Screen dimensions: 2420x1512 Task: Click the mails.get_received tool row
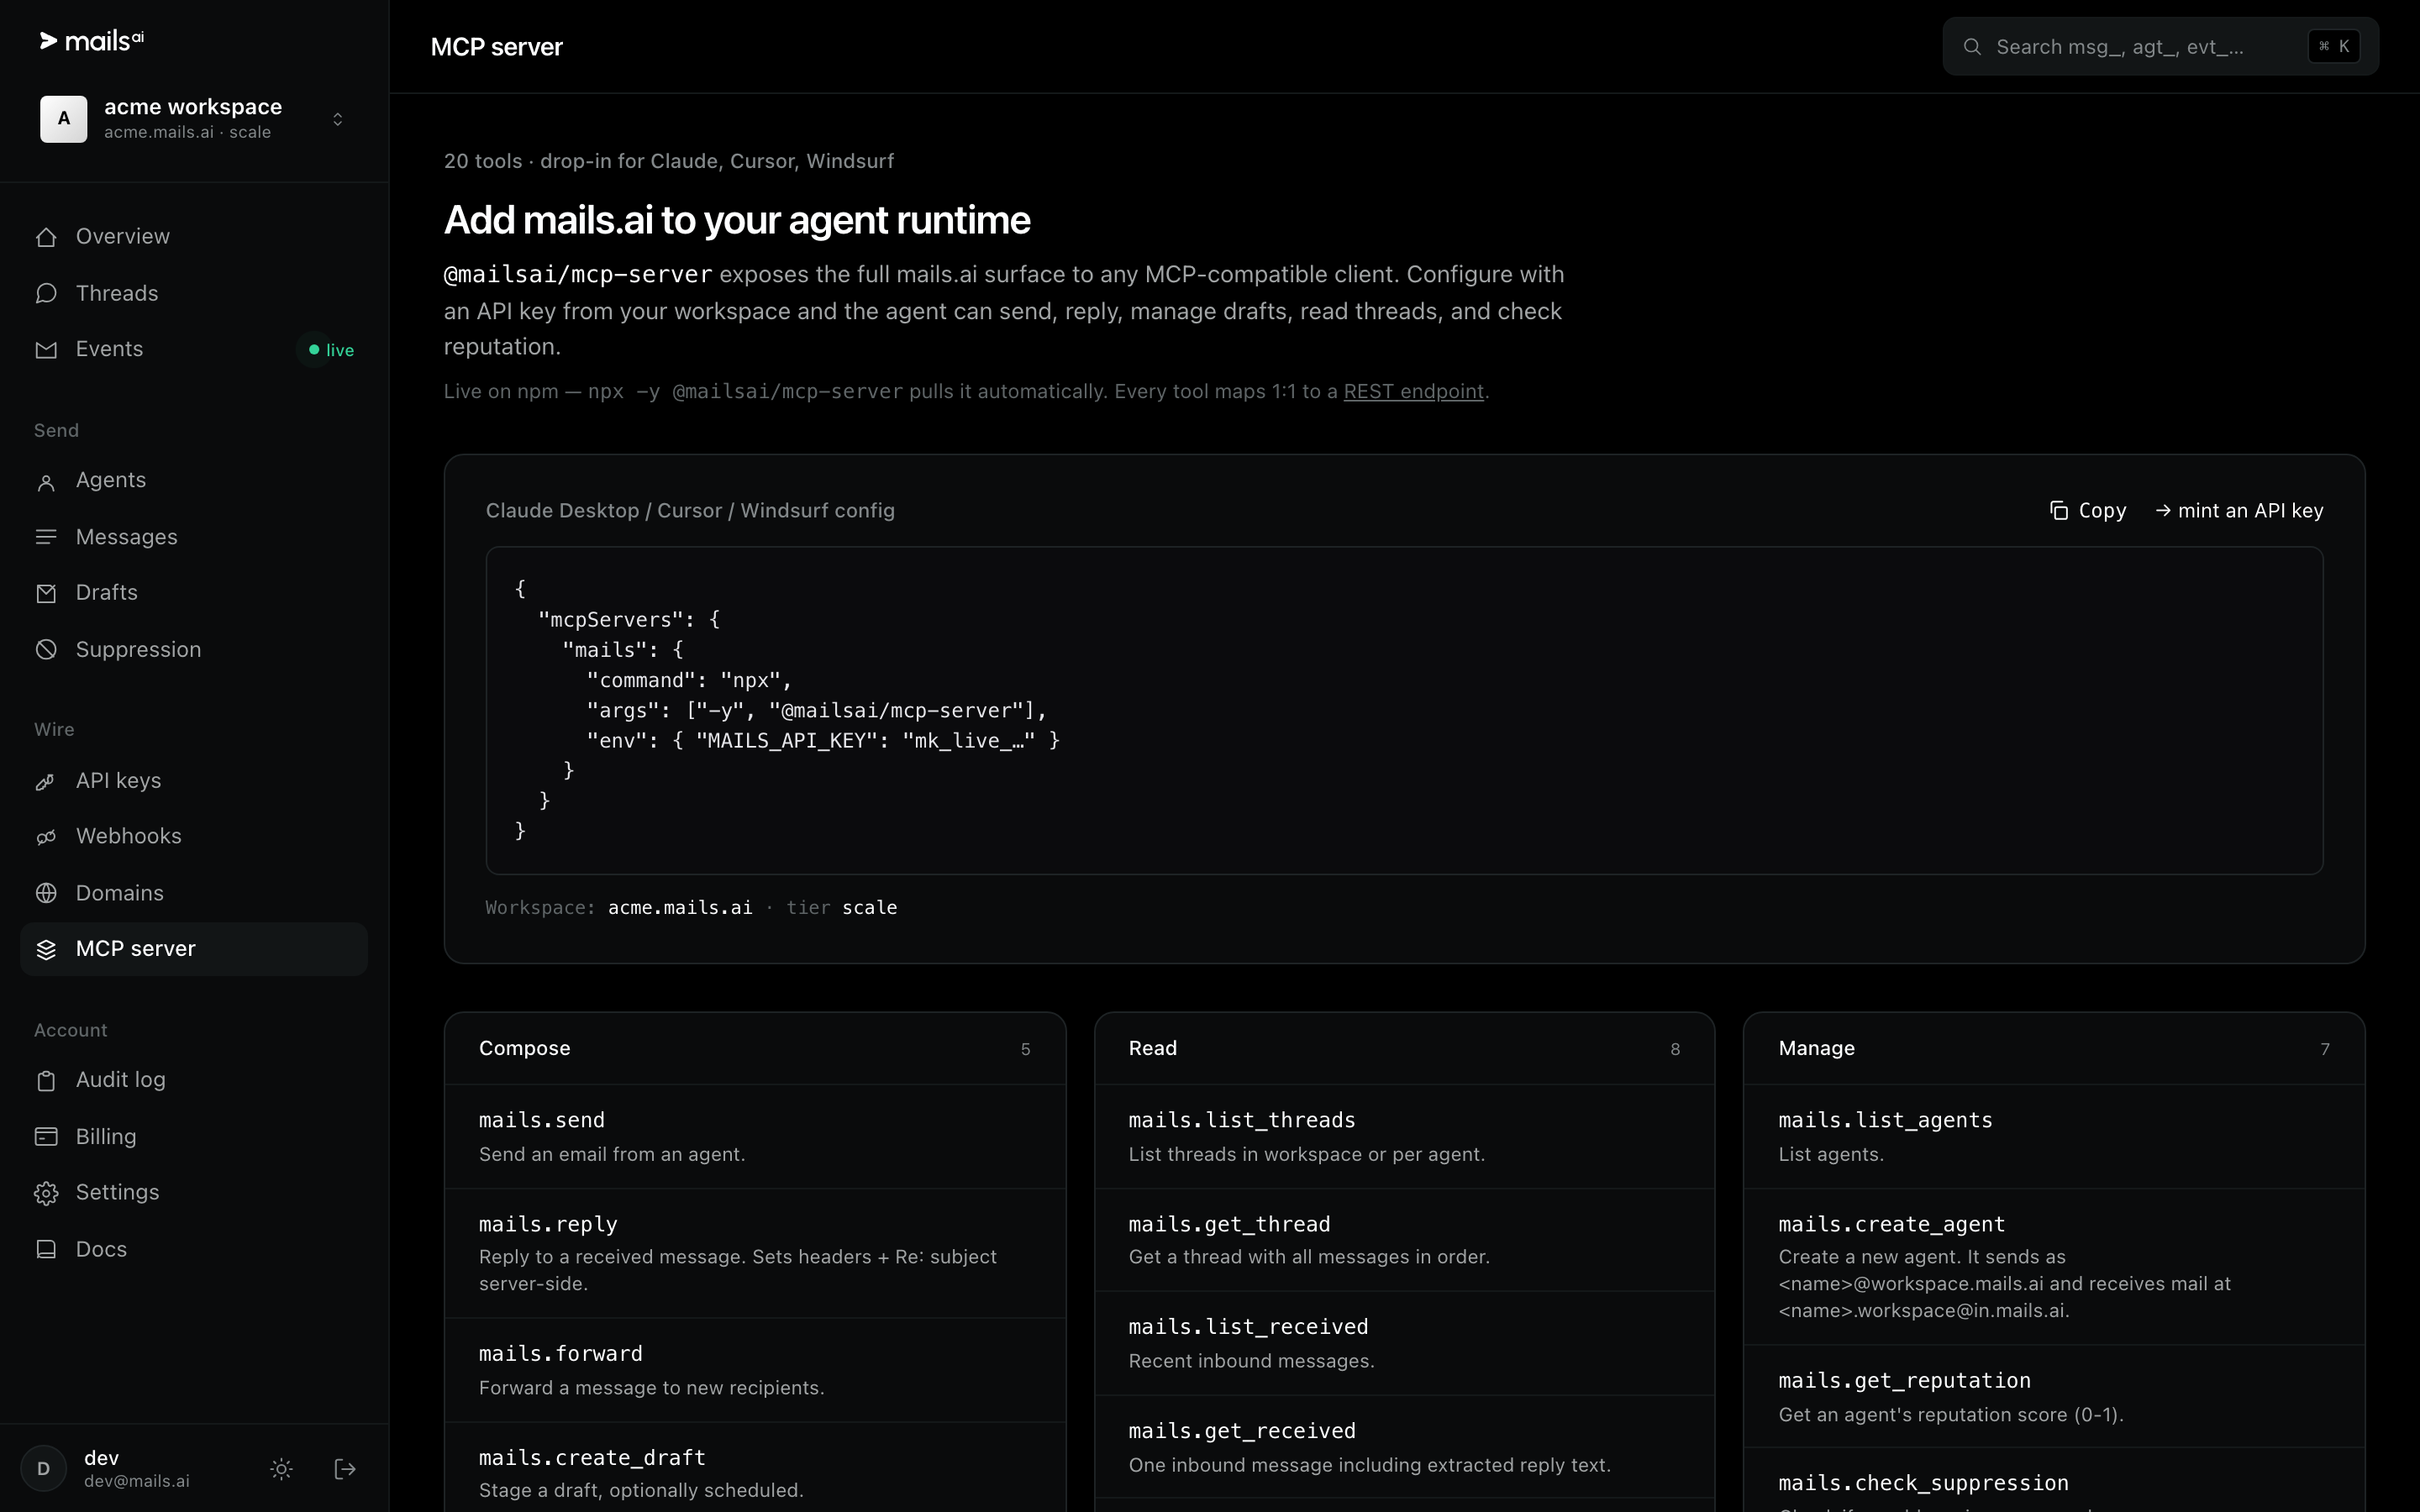pos(1404,1447)
